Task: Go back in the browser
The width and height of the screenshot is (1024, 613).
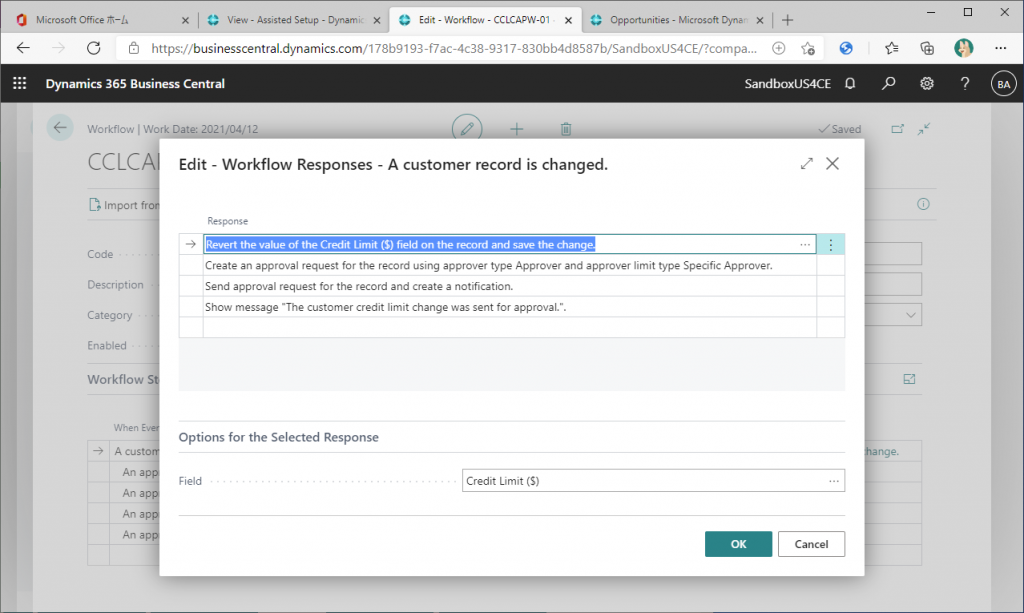Action: [x=24, y=48]
